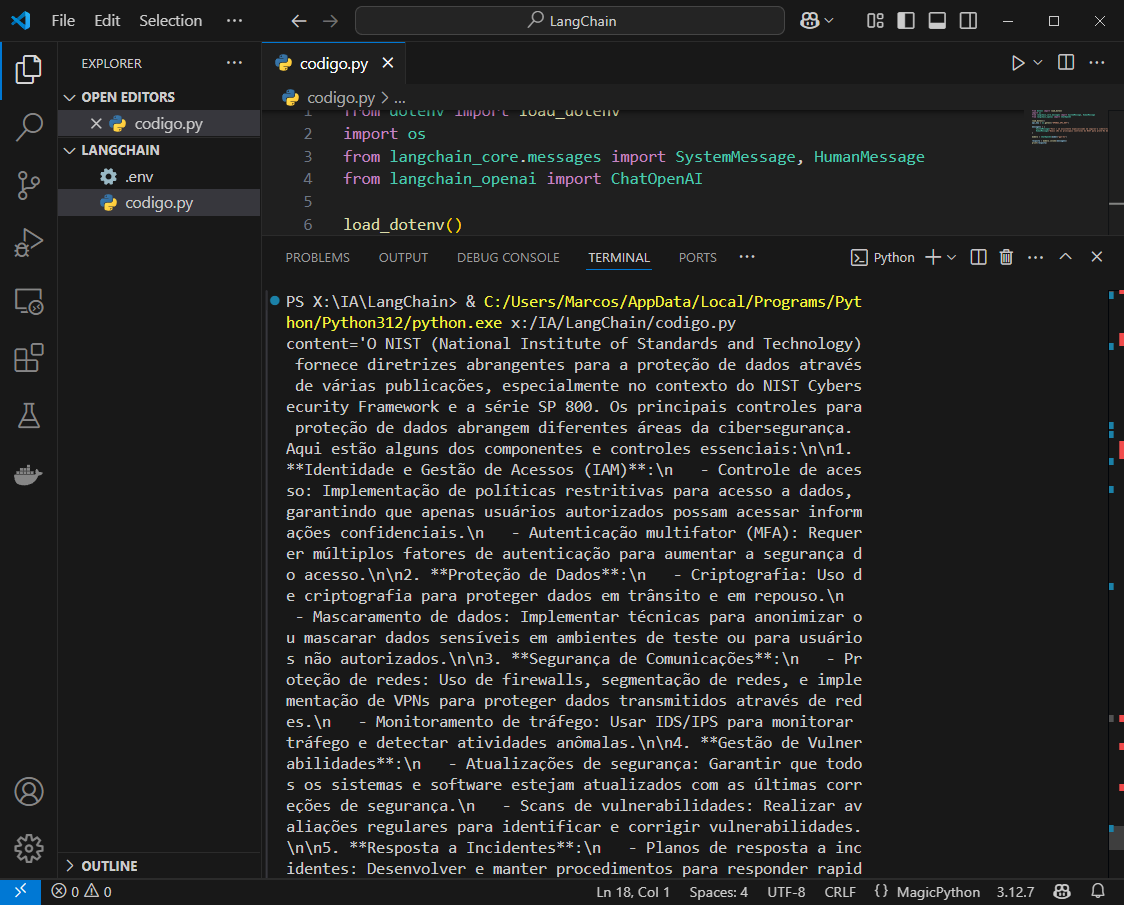Open the Explorer view in activity bar

tap(29, 70)
